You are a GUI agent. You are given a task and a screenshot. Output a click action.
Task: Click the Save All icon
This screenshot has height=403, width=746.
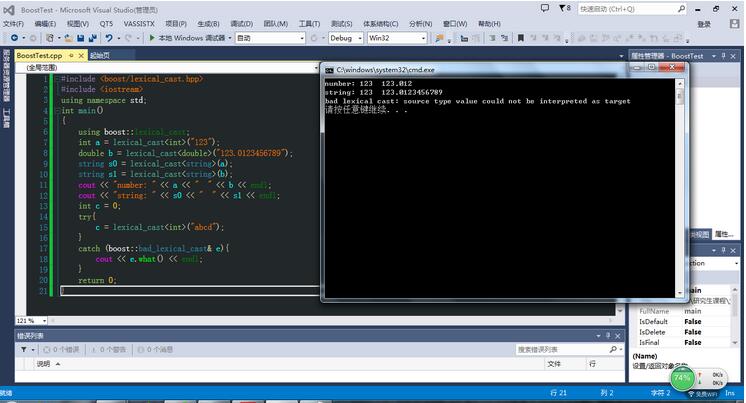coord(92,38)
